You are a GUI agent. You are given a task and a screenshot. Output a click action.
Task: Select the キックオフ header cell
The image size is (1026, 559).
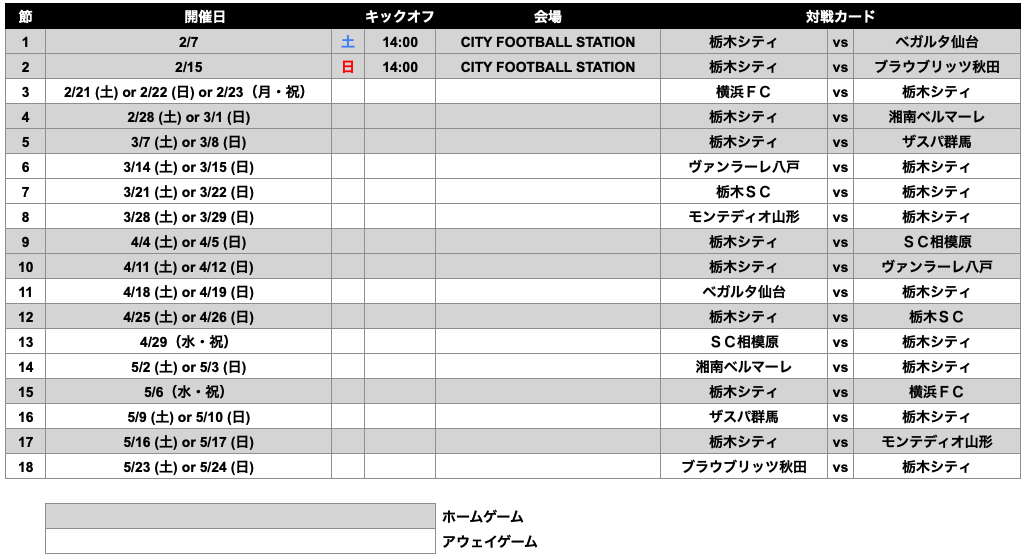[399, 16]
